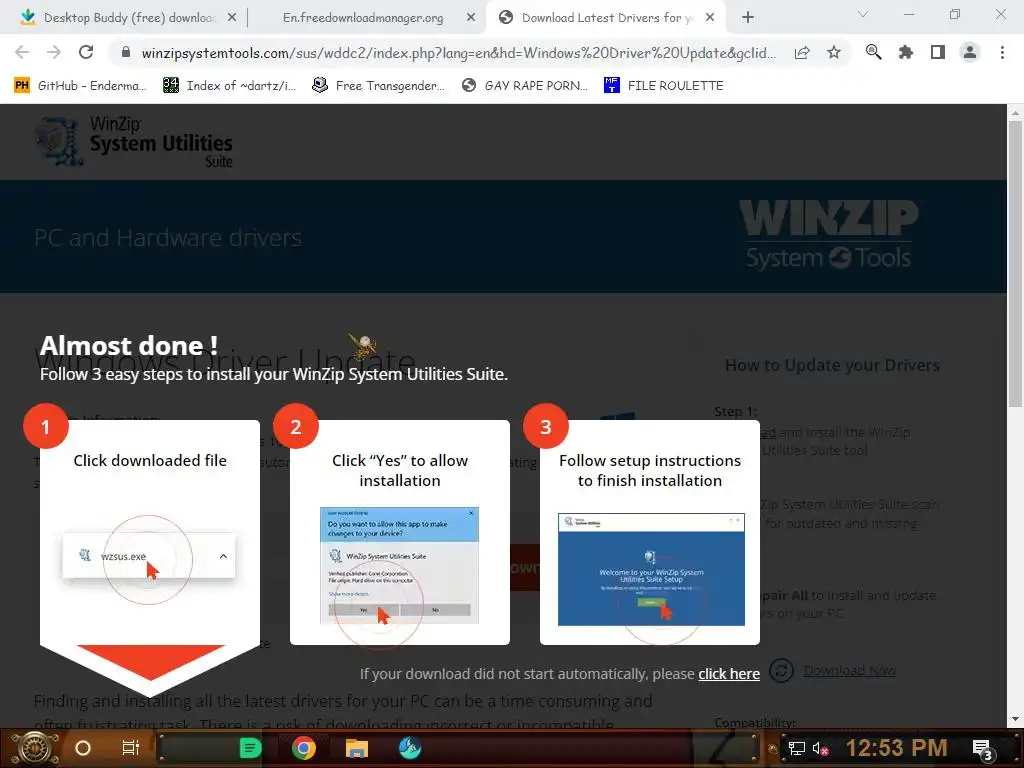Open the Chrome three-dot menu
1024x768 pixels.
point(1002,52)
